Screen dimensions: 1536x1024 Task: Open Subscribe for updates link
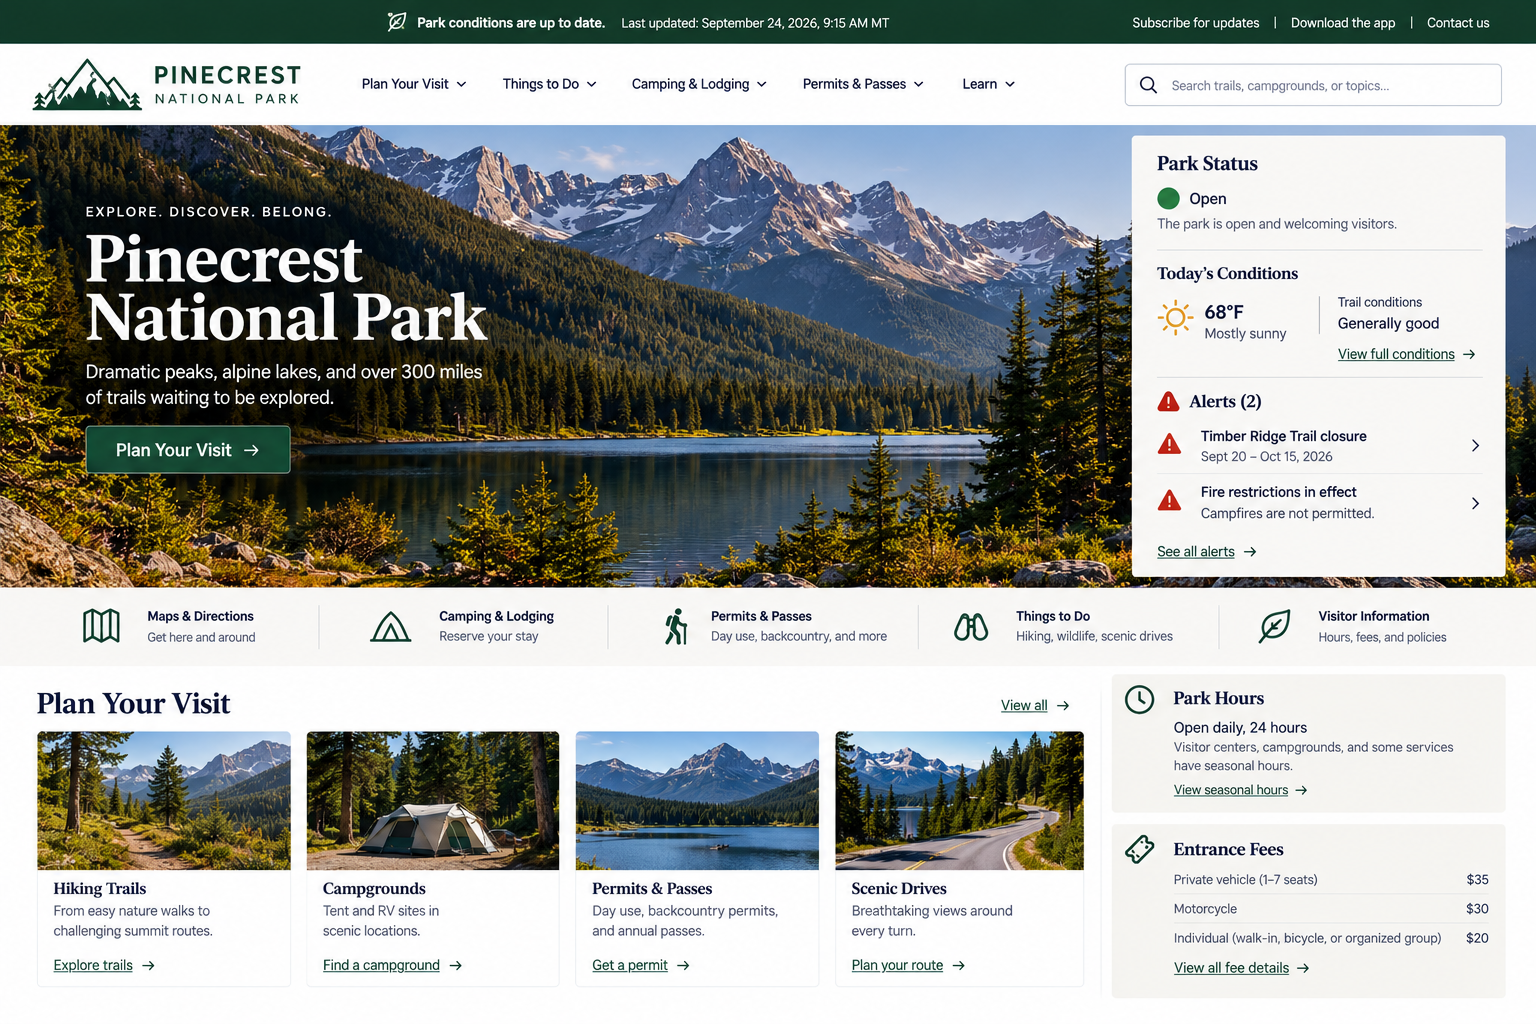[1195, 23]
